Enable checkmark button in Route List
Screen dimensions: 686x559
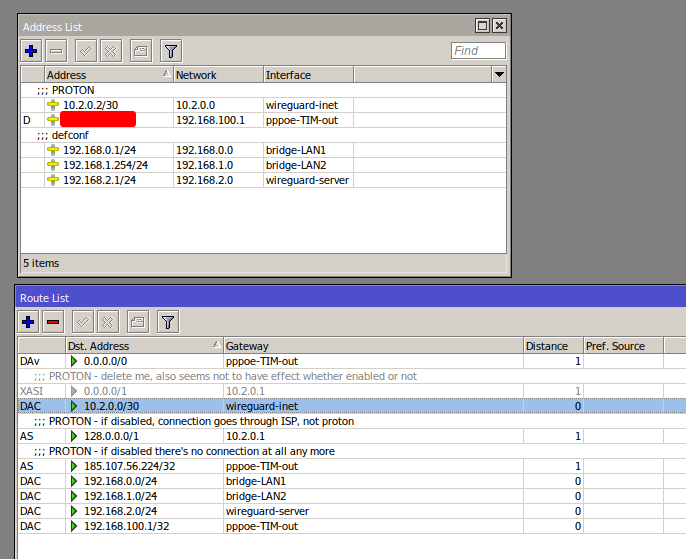point(83,322)
